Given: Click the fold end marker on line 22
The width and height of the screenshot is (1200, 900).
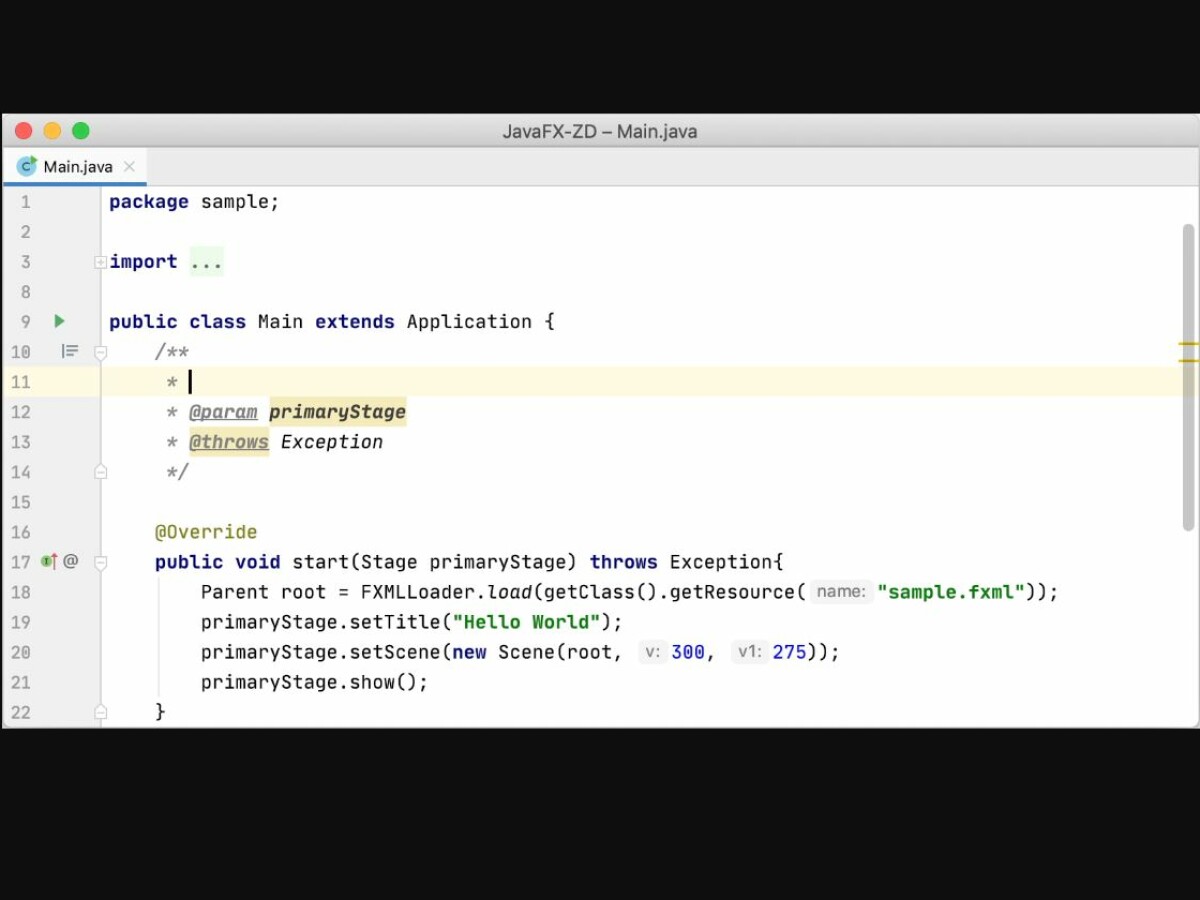Looking at the screenshot, I should point(100,711).
